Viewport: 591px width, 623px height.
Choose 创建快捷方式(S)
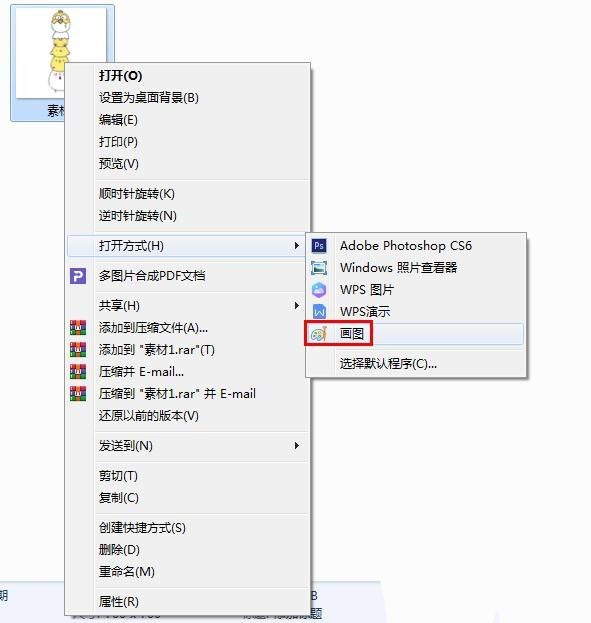click(x=187, y=528)
